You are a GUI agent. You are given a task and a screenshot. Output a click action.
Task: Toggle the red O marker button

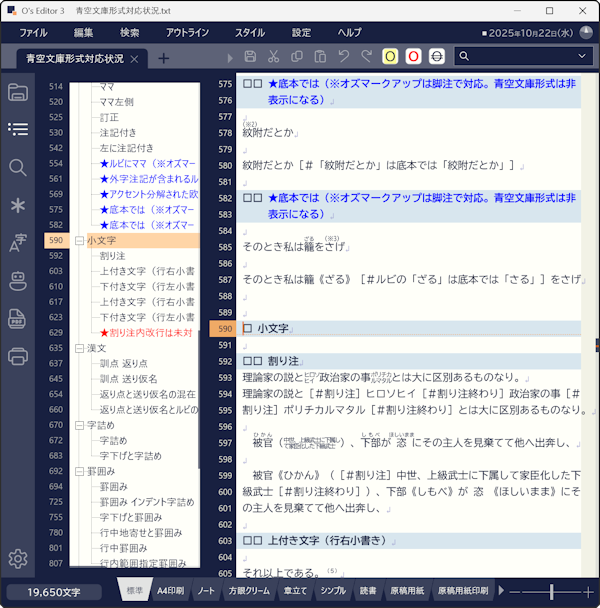click(413, 57)
